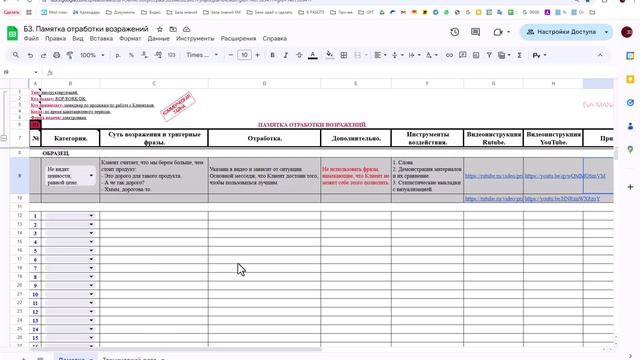This screenshot has width=640, height=360.
Task: Format as percent
Action: 131,55
